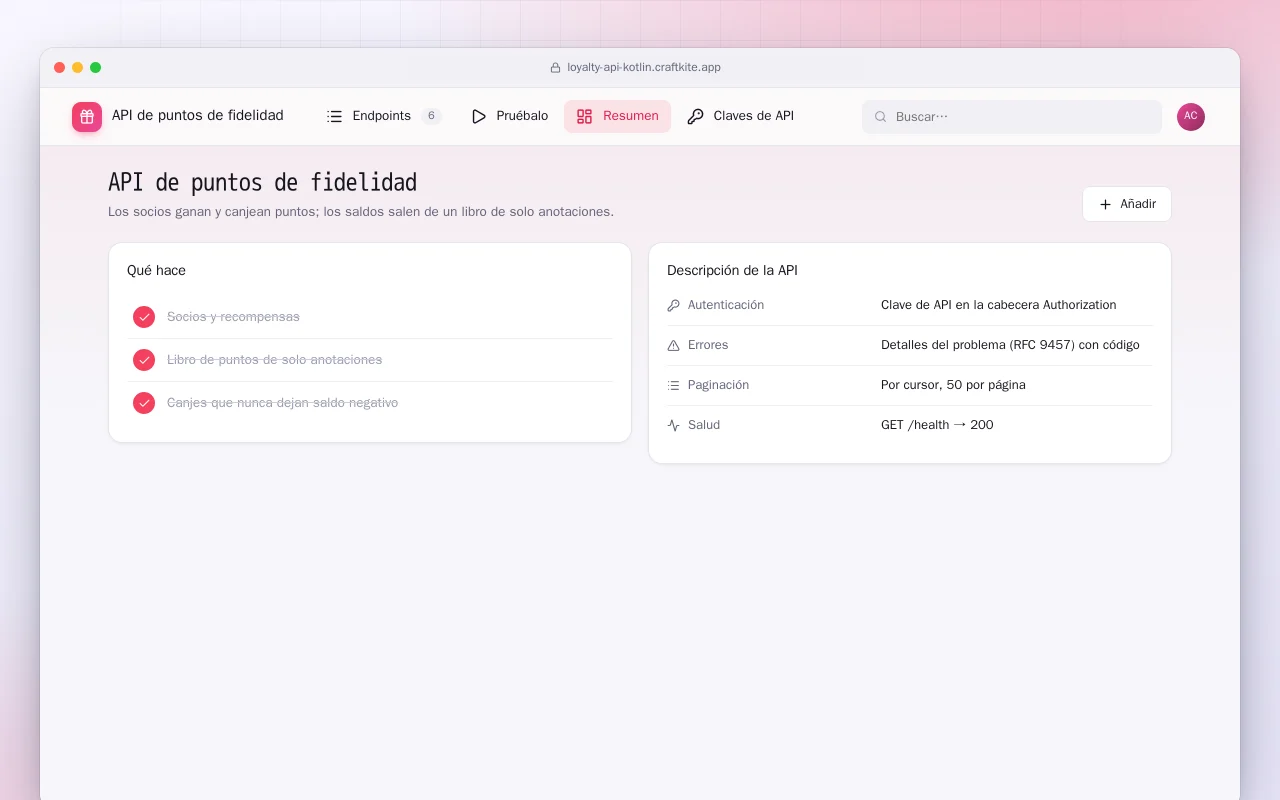Click the Autenticación key icon
1280x800 pixels.
673,305
